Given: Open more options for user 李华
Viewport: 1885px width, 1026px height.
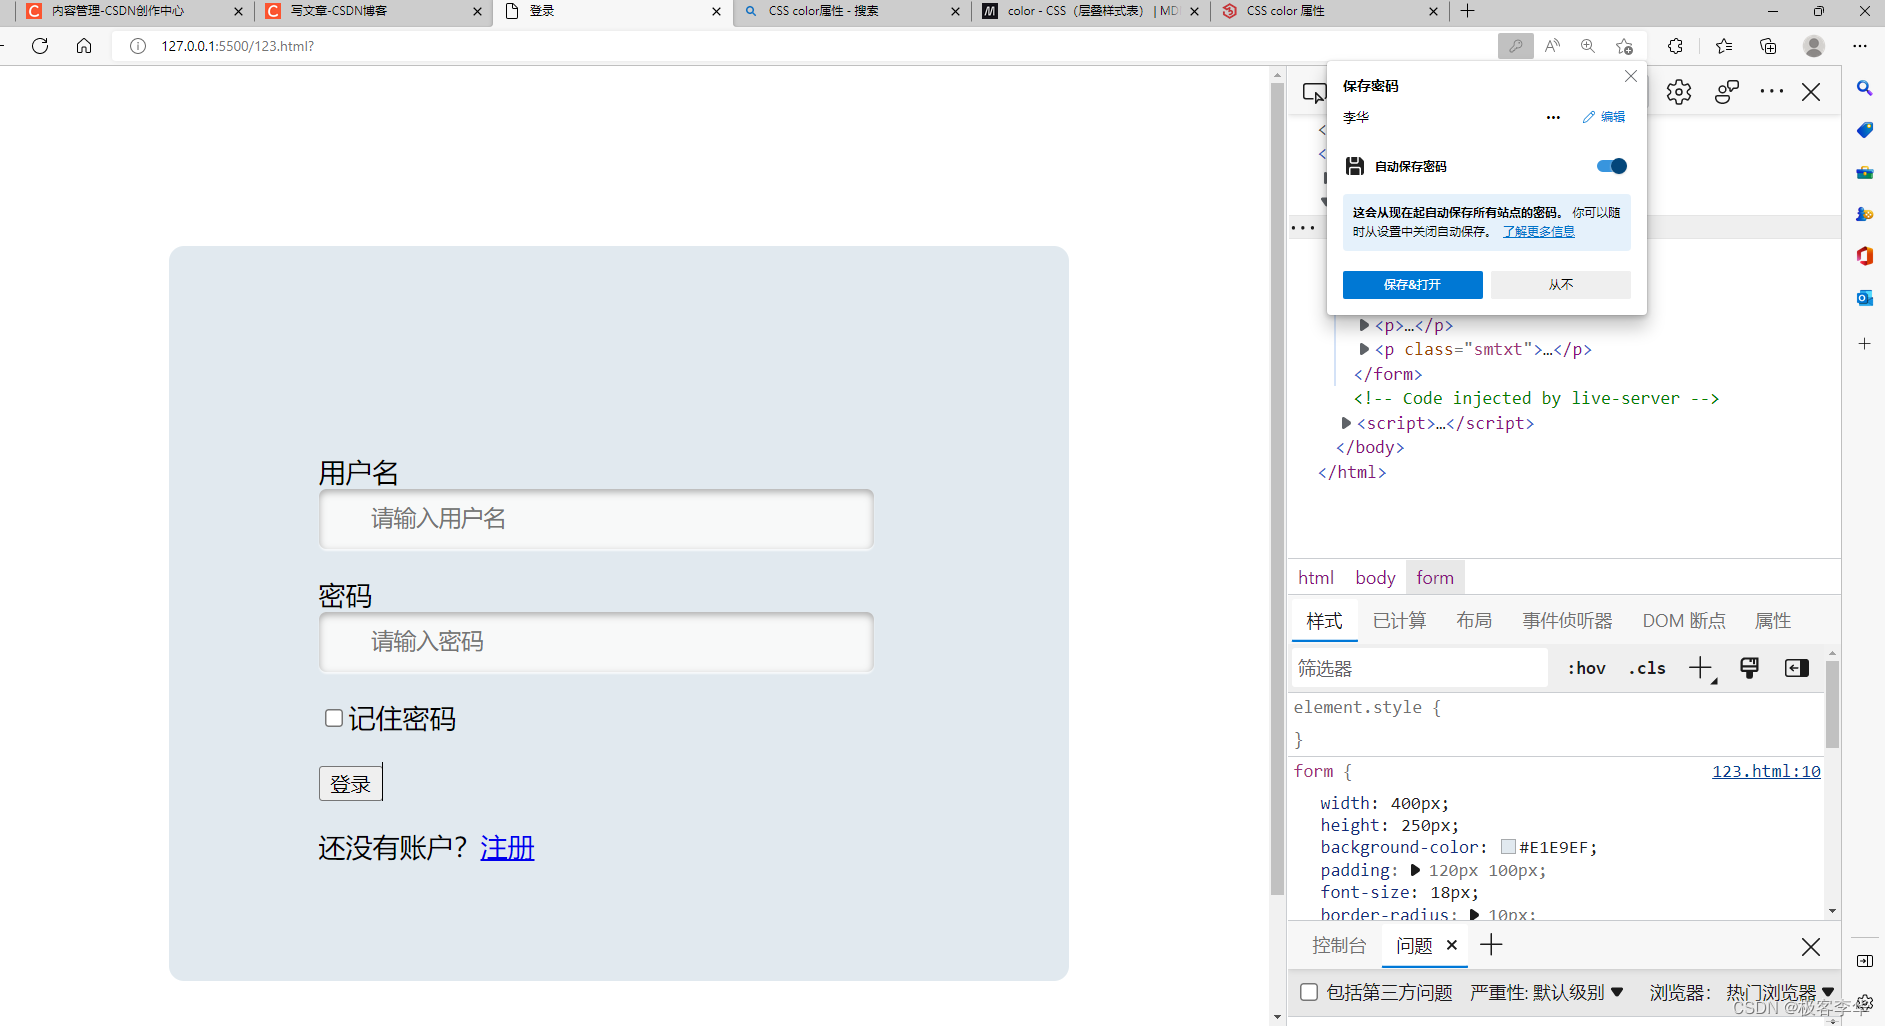Looking at the screenshot, I should [x=1553, y=117].
